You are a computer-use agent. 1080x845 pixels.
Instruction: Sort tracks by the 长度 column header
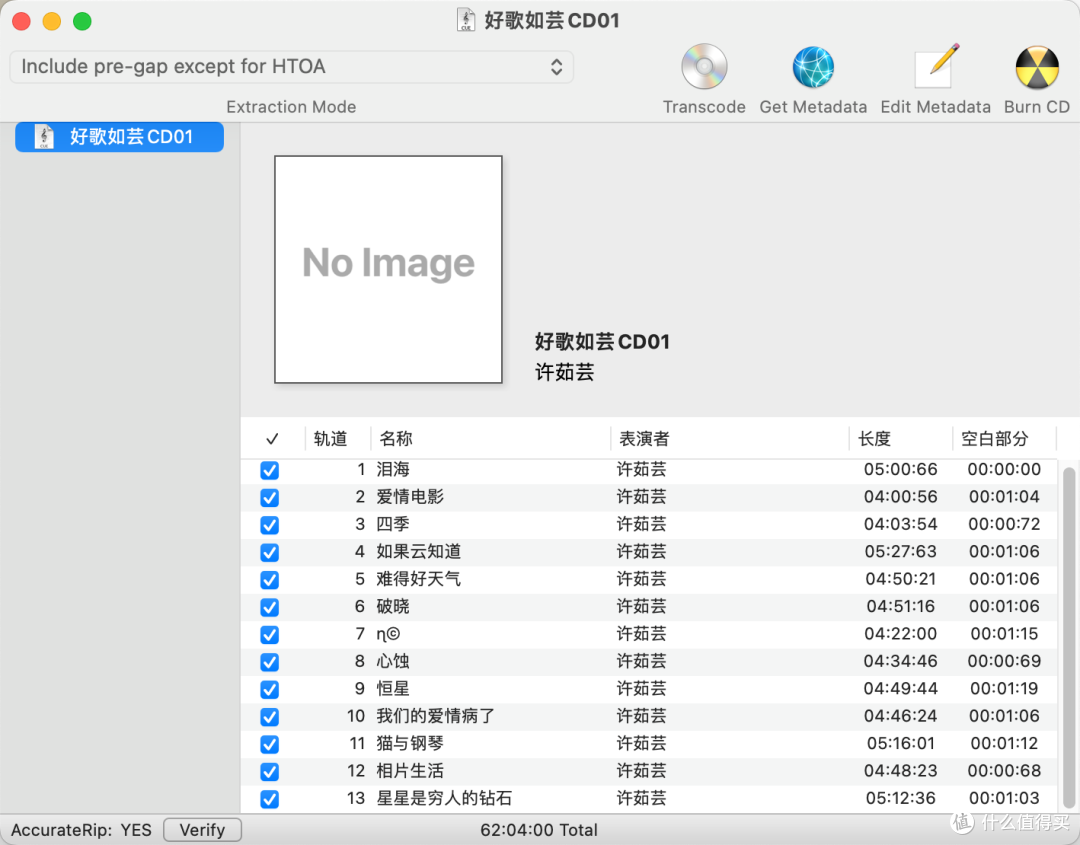click(x=874, y=439)
